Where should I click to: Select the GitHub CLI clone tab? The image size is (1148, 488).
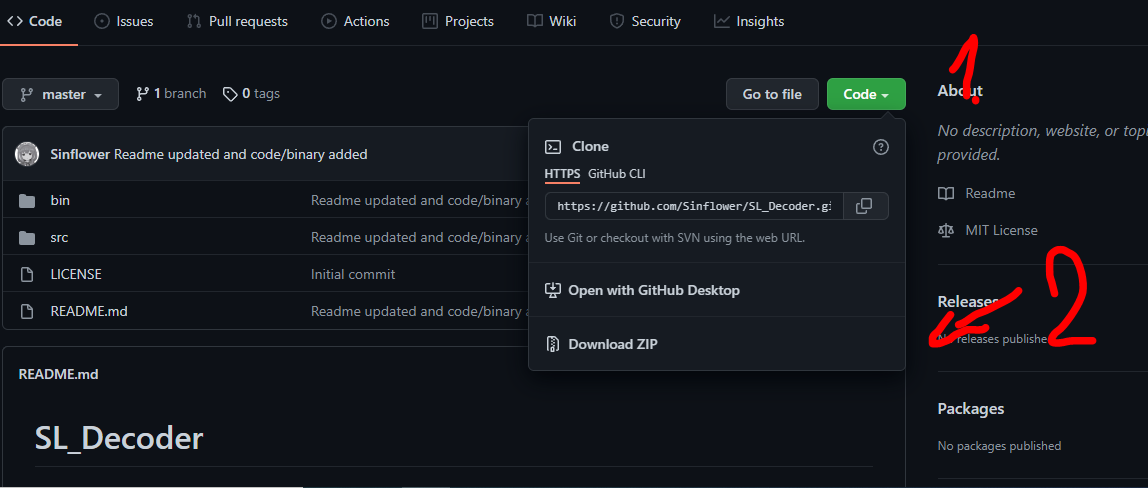pos(617,174)
